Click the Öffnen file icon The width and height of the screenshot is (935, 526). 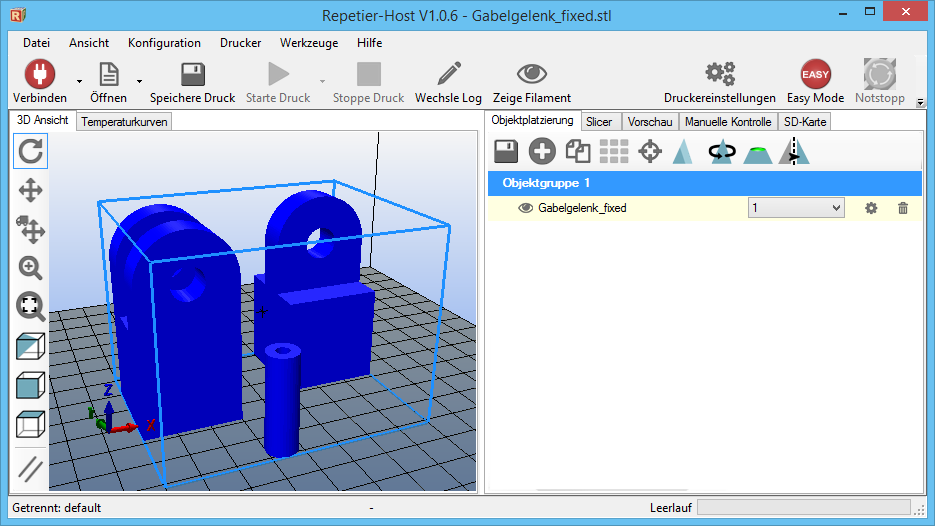point(109,74)
